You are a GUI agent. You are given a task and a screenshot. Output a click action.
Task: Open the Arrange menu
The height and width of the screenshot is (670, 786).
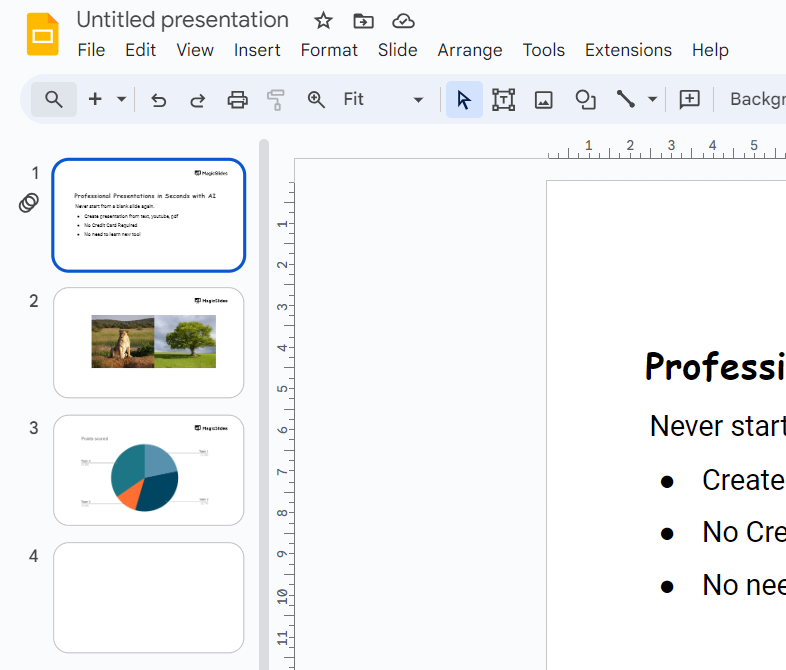point(470,50)
